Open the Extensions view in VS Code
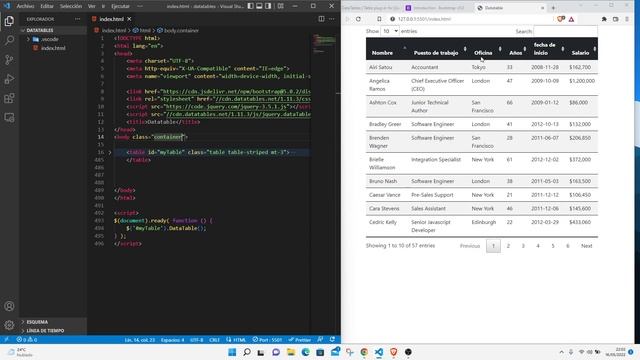The height and width of the screenshot is (360, 640). point(9,98)
